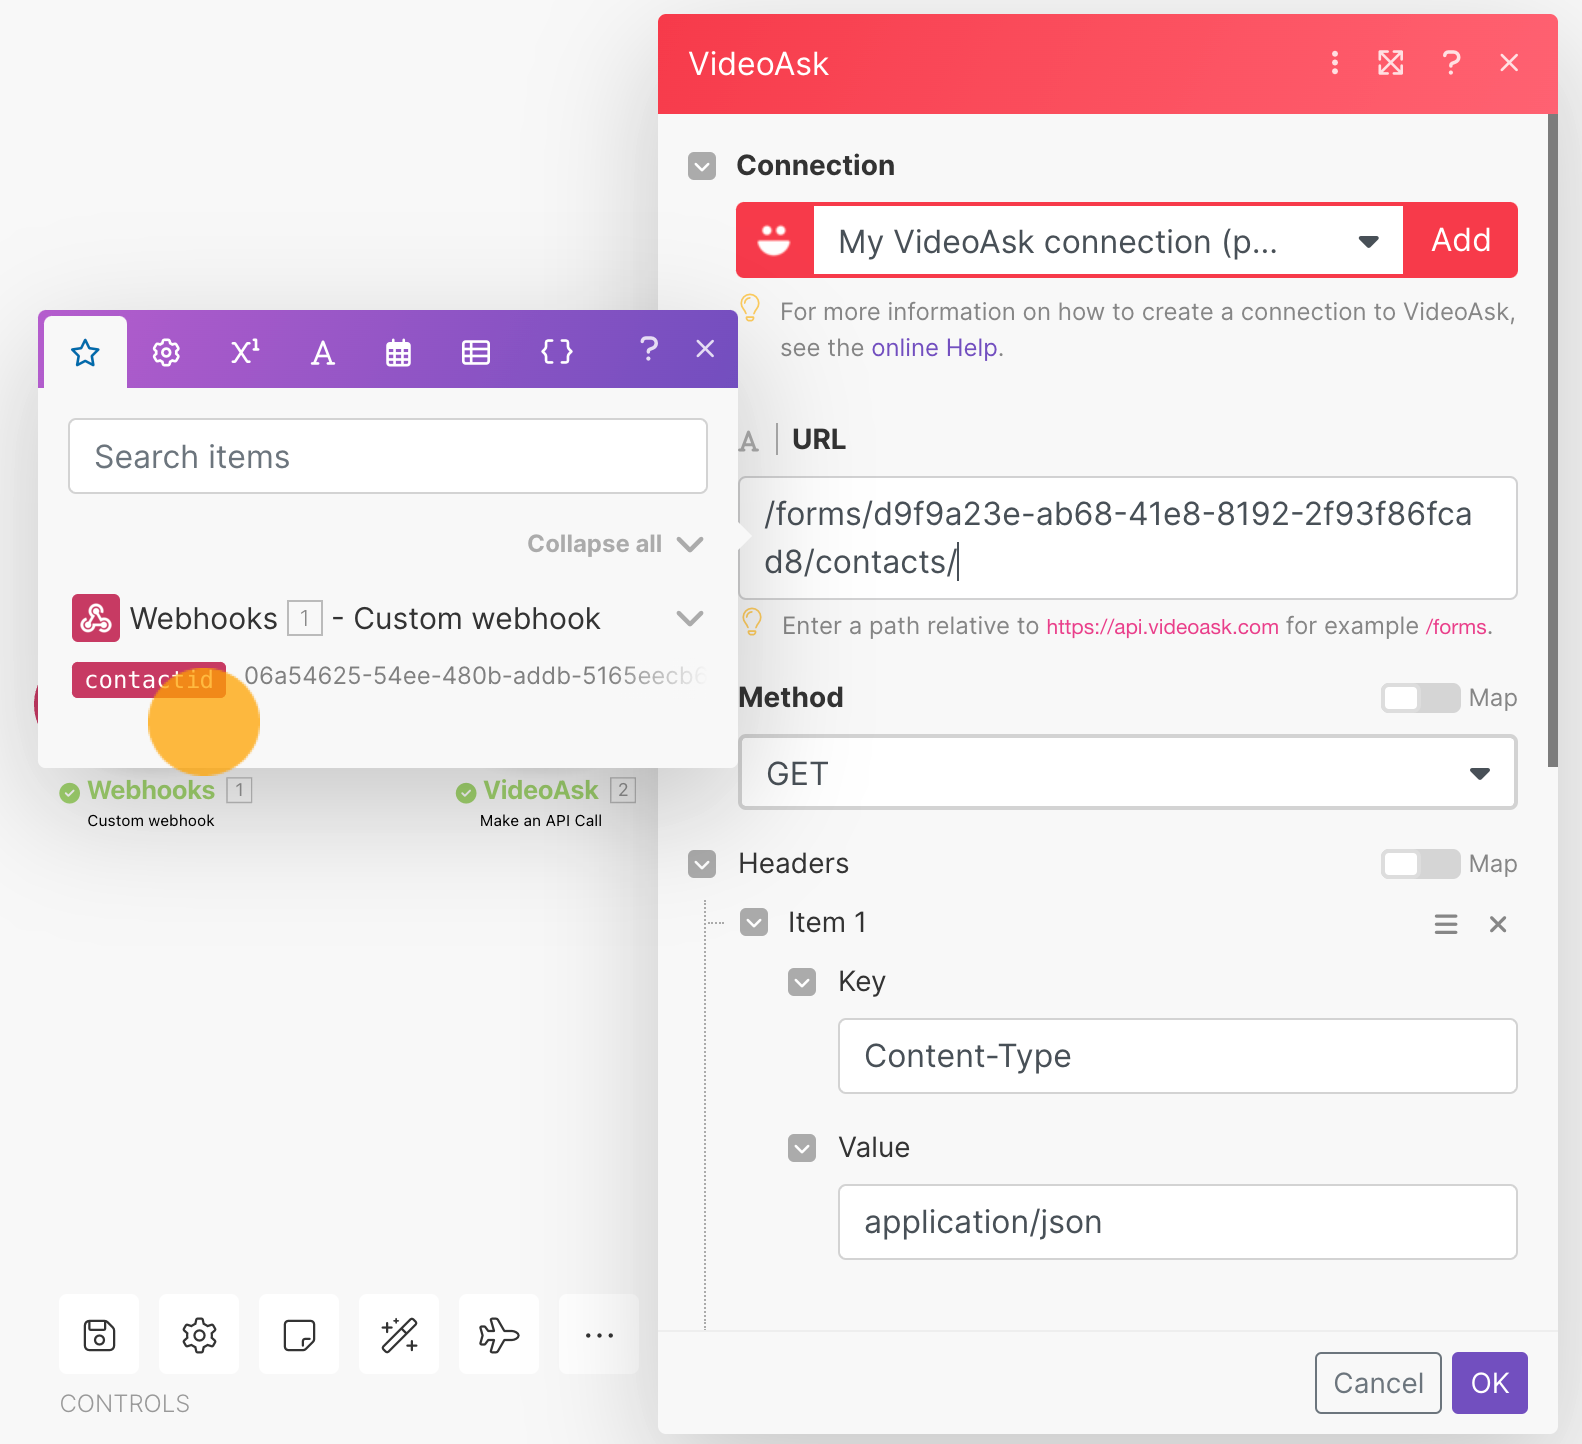1582x1444 pixels.
Task: Click the VideoAsk green check status icon
Action: coord(466,793)
